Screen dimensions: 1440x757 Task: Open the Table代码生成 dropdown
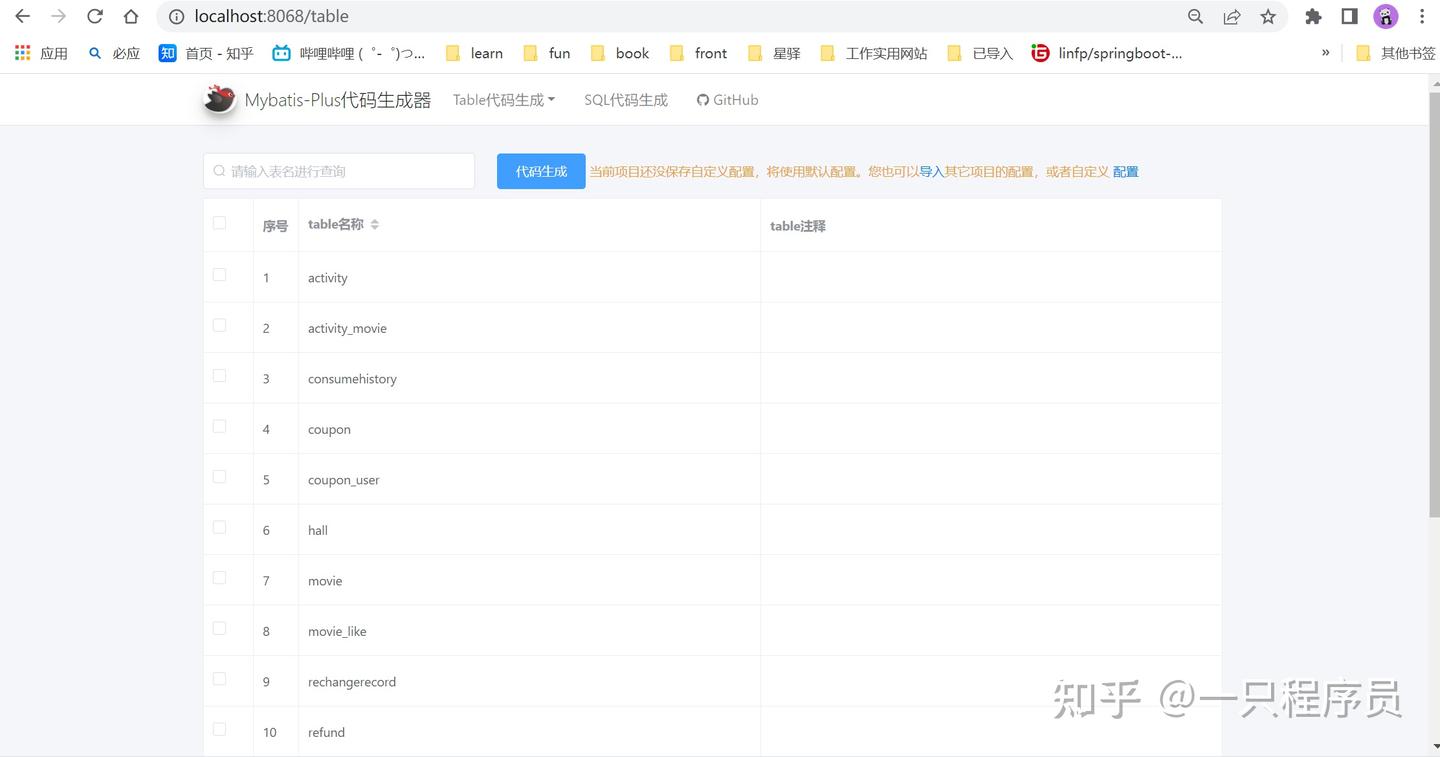(503, 99)
